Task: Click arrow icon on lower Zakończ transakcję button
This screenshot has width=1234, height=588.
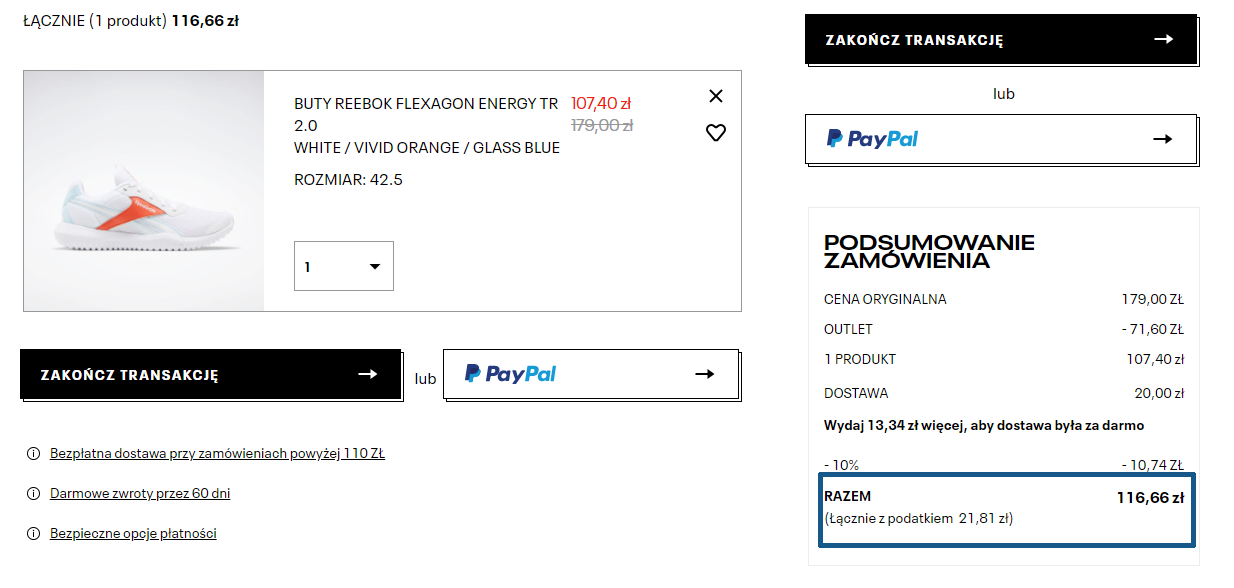Action: click(367, 374)
